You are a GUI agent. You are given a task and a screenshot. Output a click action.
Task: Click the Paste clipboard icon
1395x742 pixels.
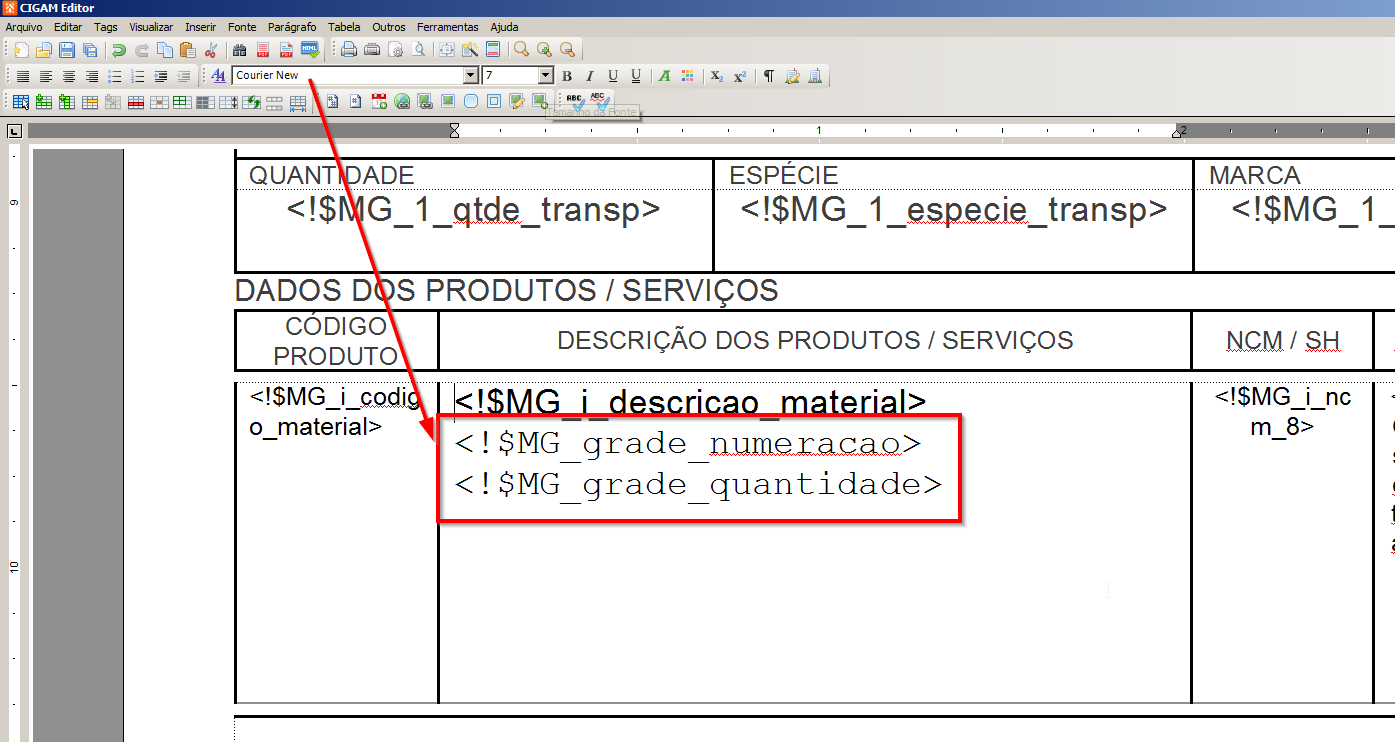[187, 50]
